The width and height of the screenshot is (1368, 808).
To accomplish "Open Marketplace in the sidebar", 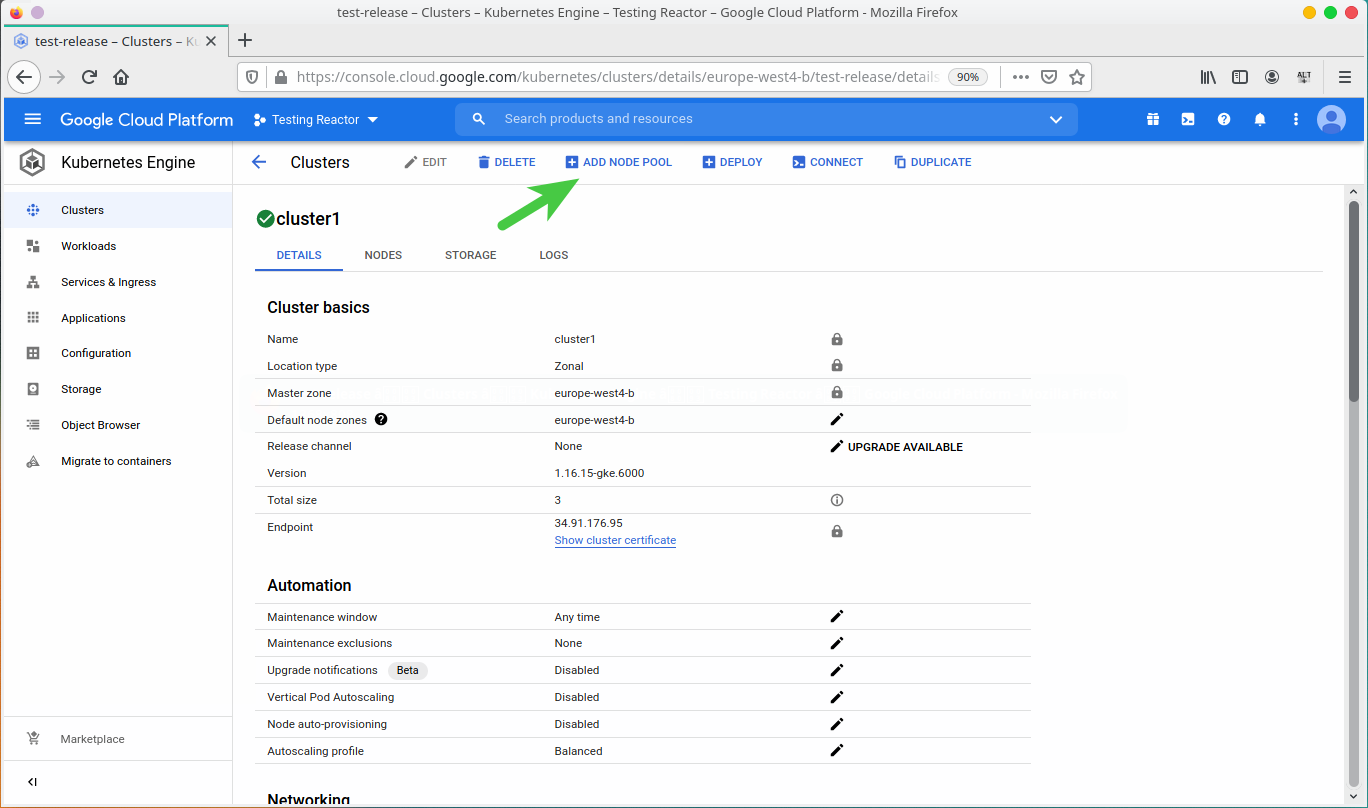I will click(116, 739).
